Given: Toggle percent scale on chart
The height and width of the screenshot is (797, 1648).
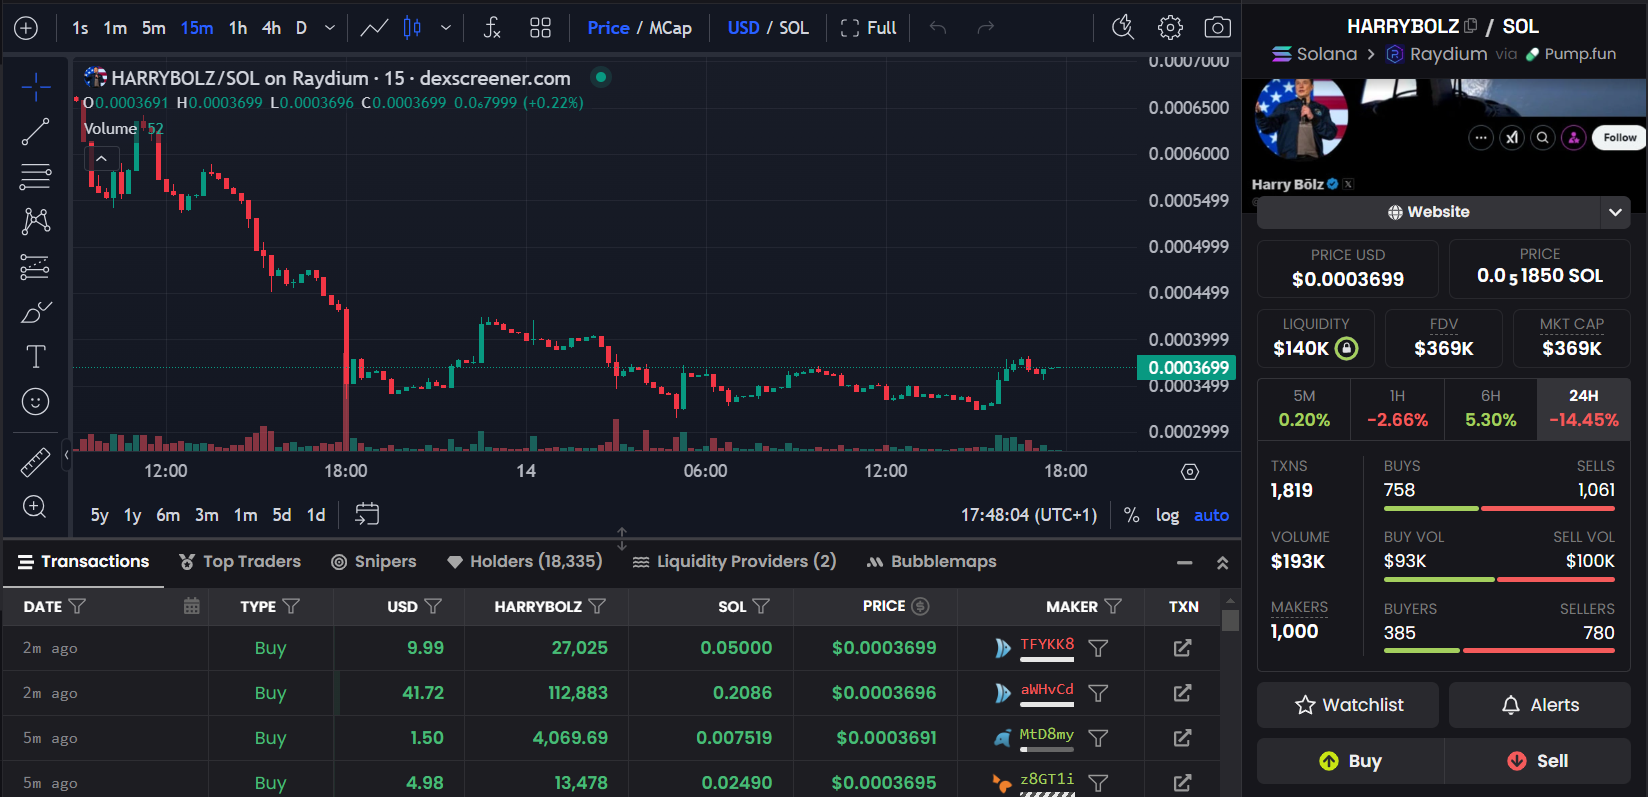Looking at the screenshot, I should (1131, 515).
